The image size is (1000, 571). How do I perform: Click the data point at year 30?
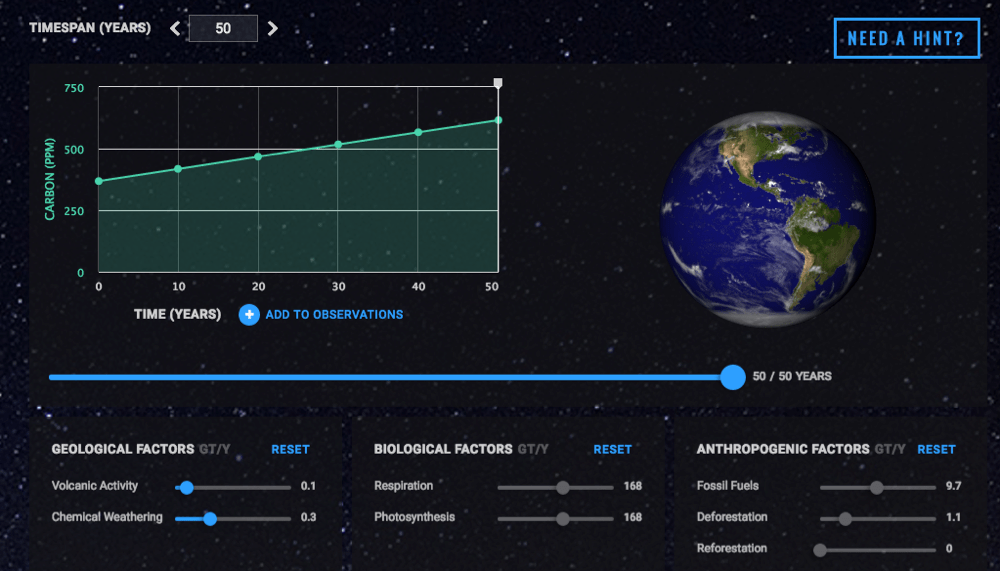pyautogui.click(x=338, y=144)
